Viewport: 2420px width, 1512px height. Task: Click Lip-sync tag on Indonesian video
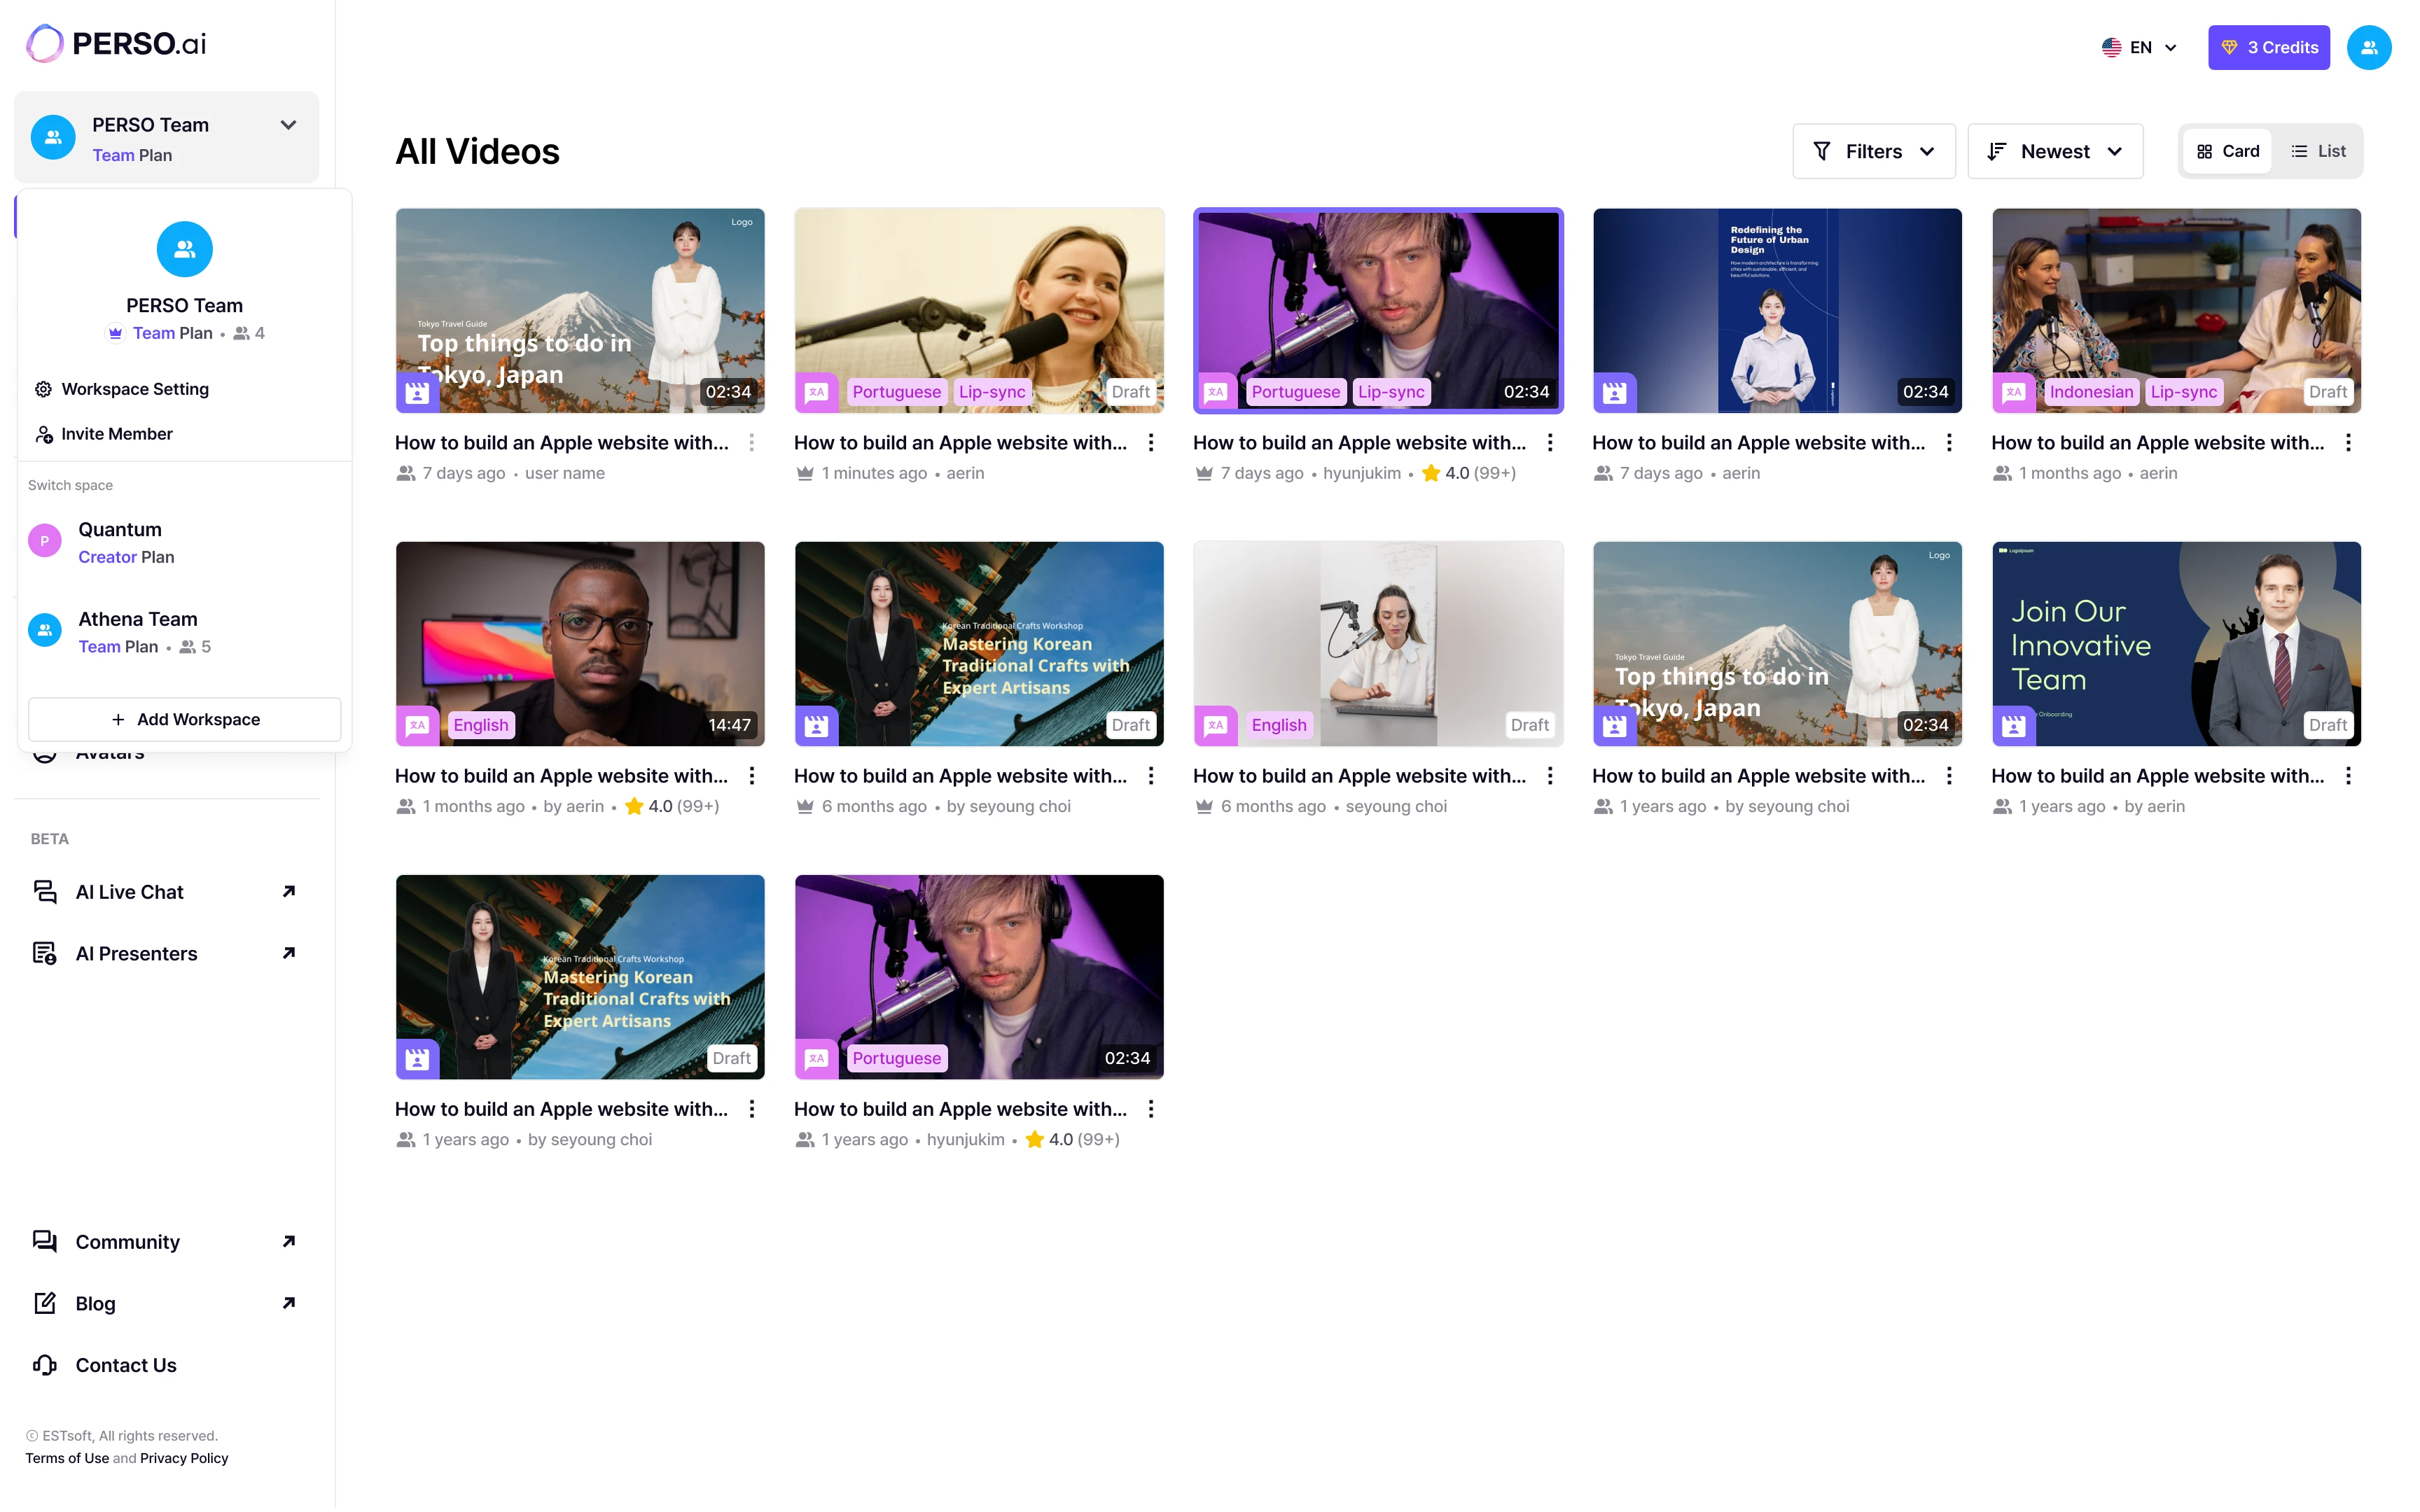click(2183, 392)
